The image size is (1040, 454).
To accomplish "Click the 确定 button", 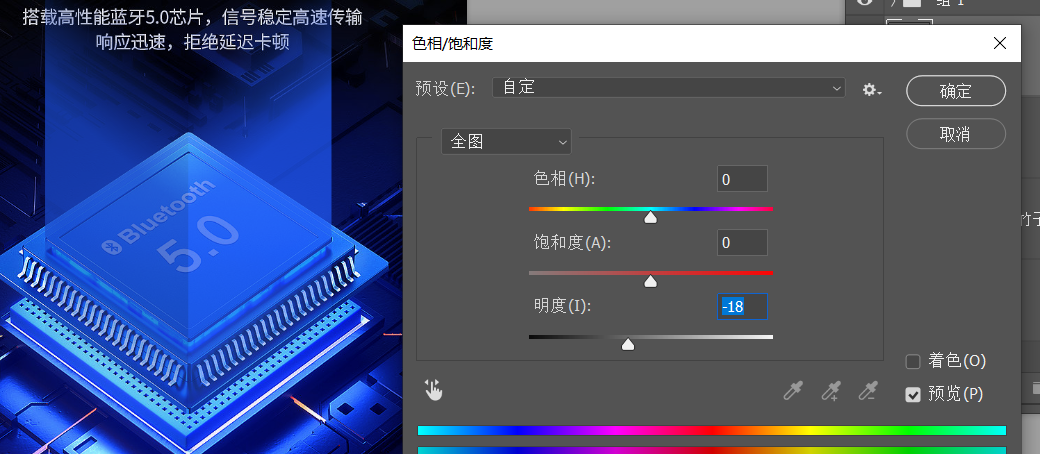I will (956, 91).
